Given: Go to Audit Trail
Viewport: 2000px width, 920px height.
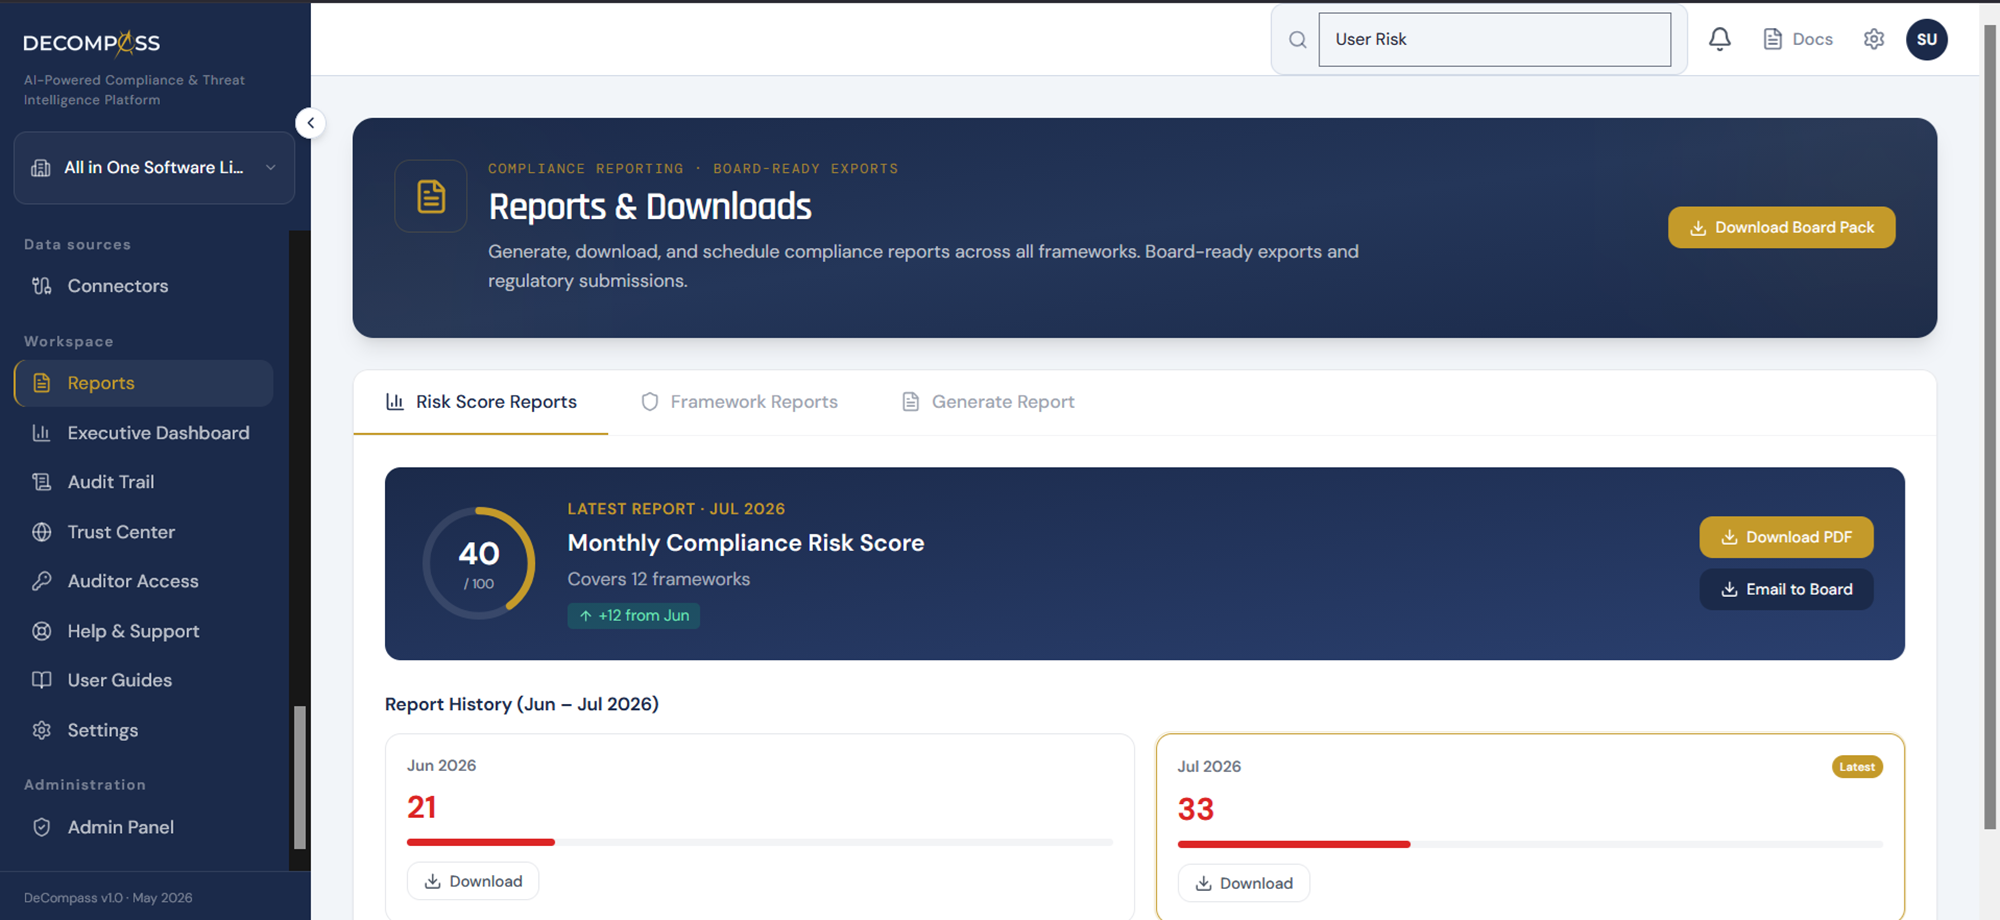Looking at the screenshot, I should click(144, 482).
